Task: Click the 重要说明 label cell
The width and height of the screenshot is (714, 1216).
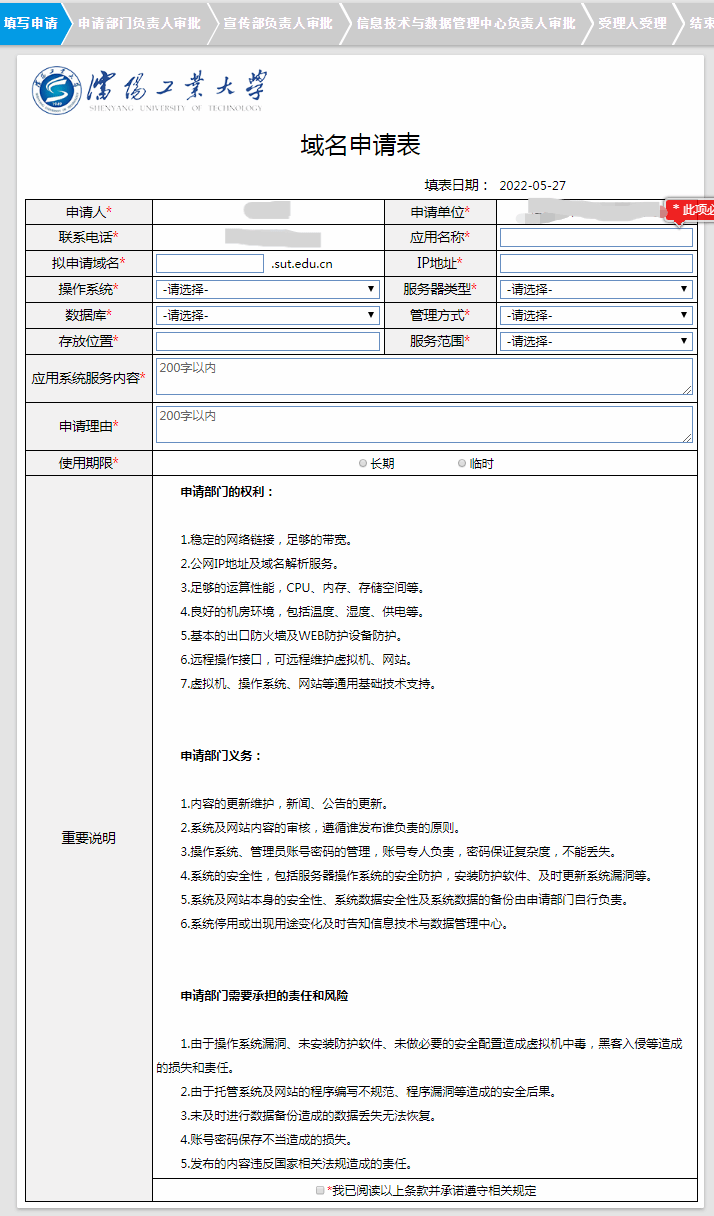Action: 89,838
